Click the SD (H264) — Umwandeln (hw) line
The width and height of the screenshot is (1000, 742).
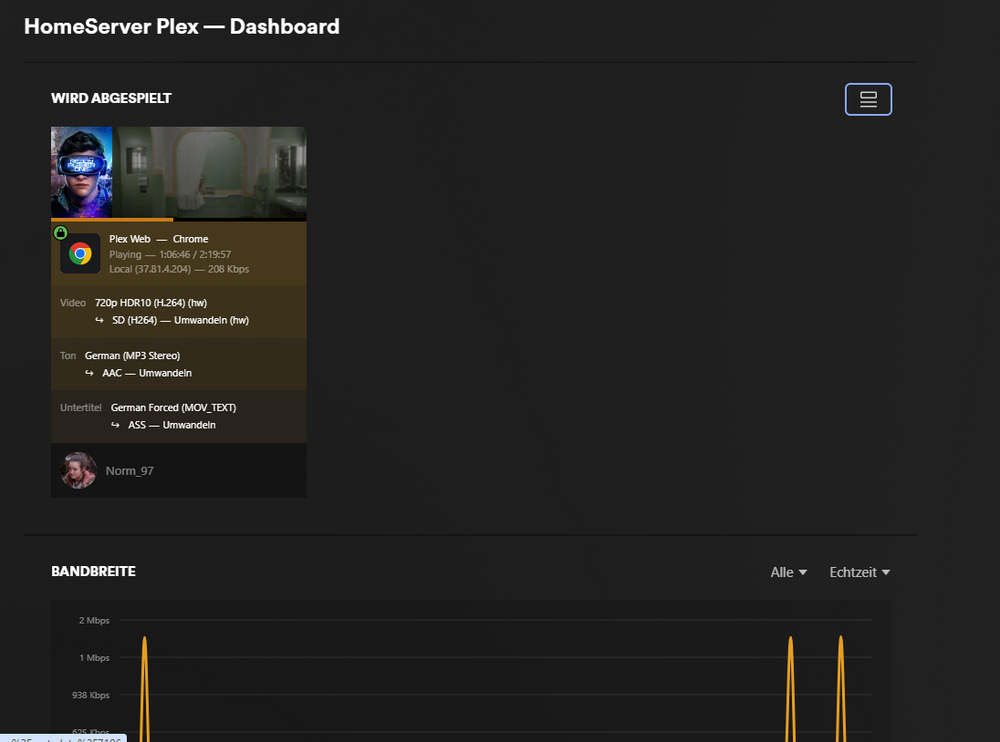tap(180, 320)
